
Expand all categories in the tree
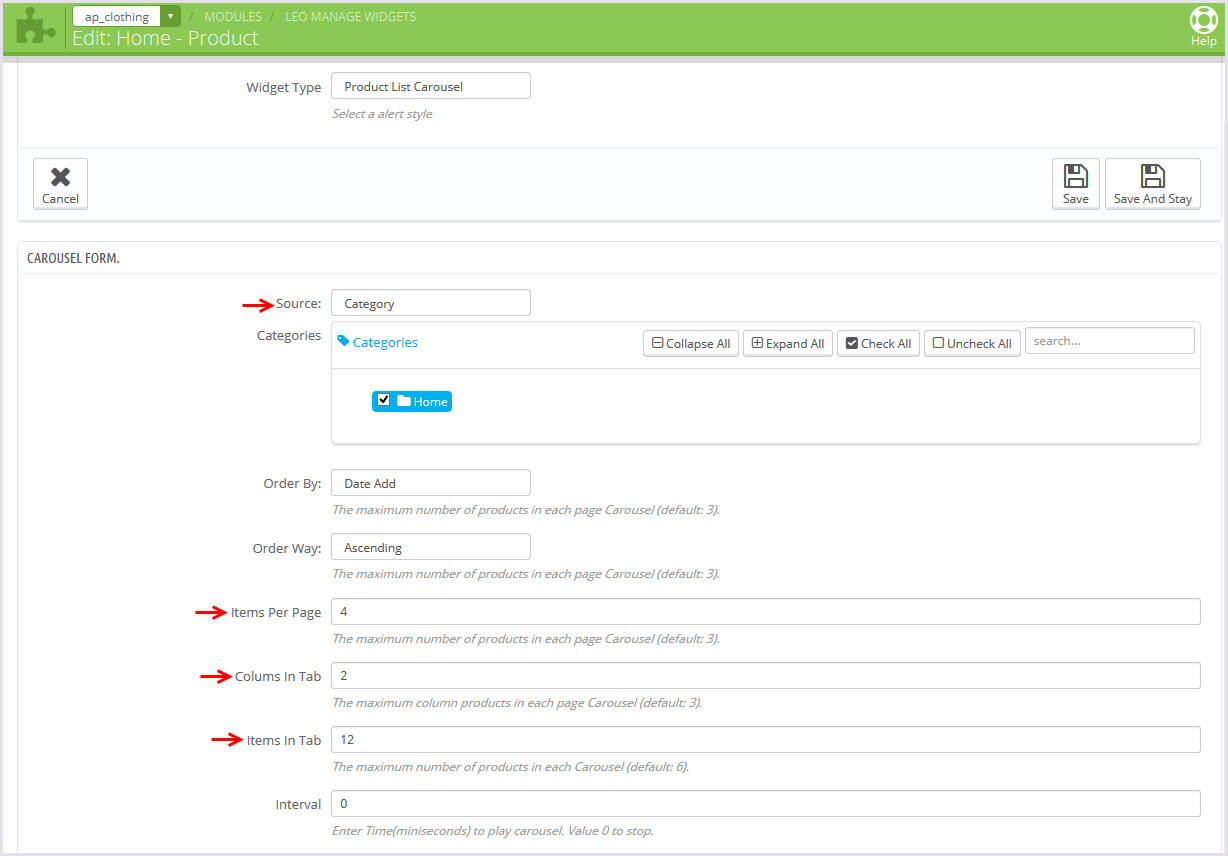click(788, 343)
